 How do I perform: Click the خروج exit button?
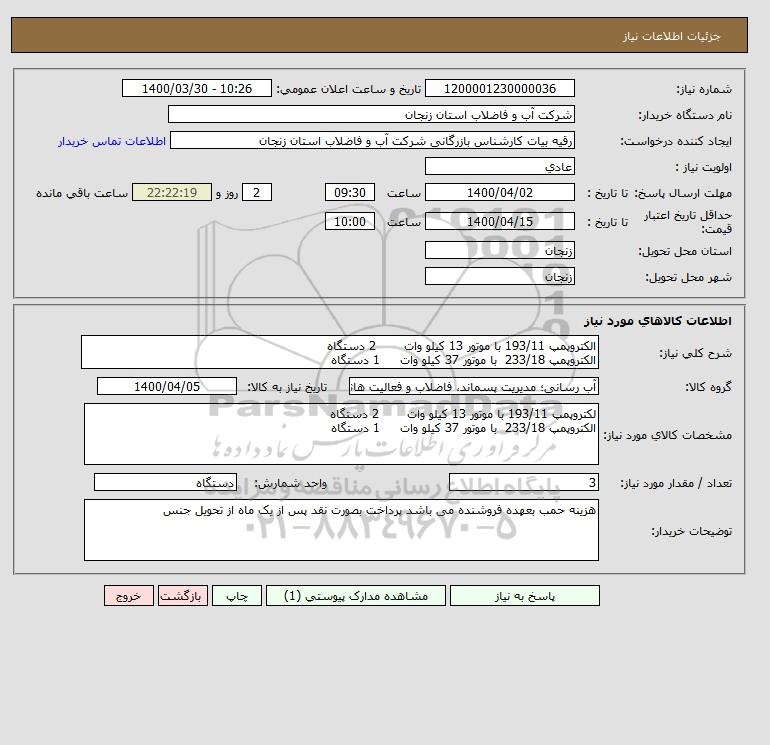[x=129, y=596]
